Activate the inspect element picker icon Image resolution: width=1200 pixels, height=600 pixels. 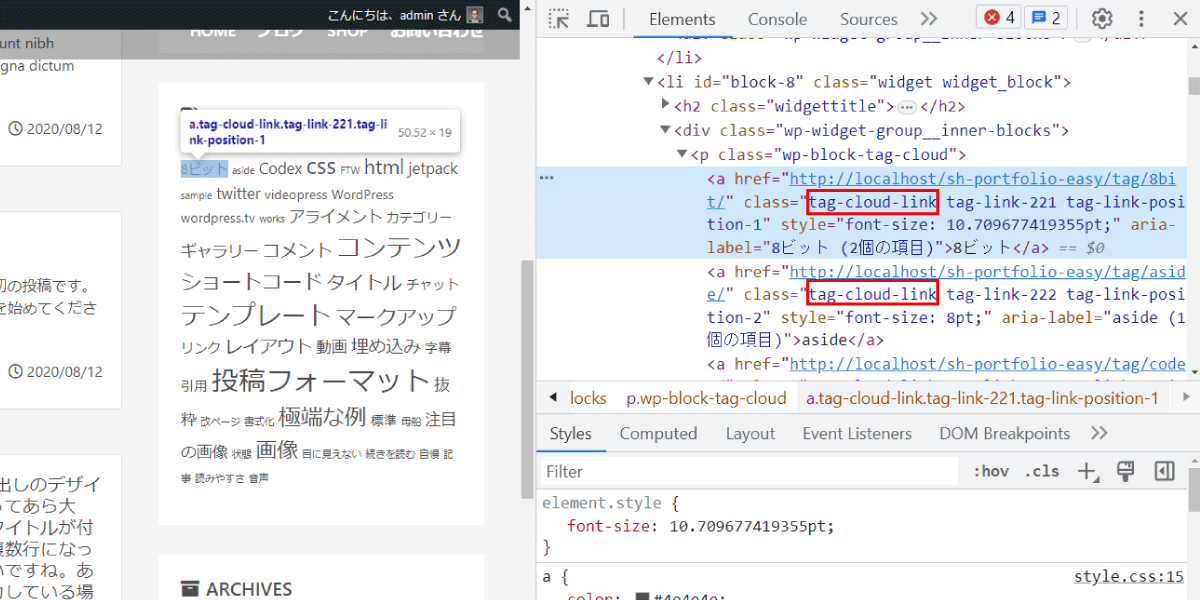(x=559, y=18)
